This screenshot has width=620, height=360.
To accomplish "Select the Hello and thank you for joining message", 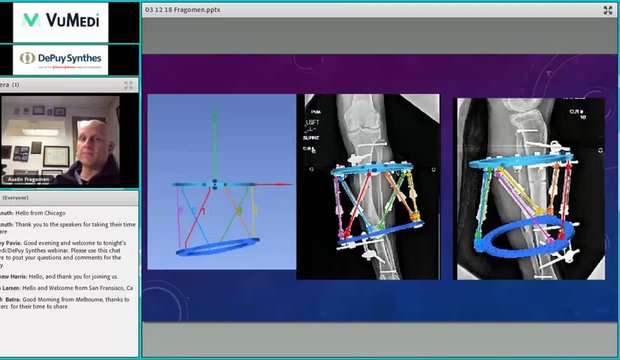I will coord(59,277).
